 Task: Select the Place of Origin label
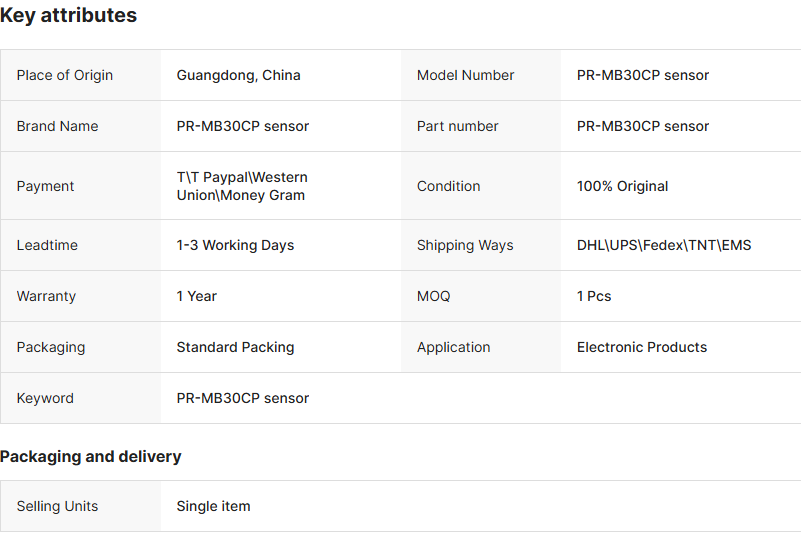[65, 75]
